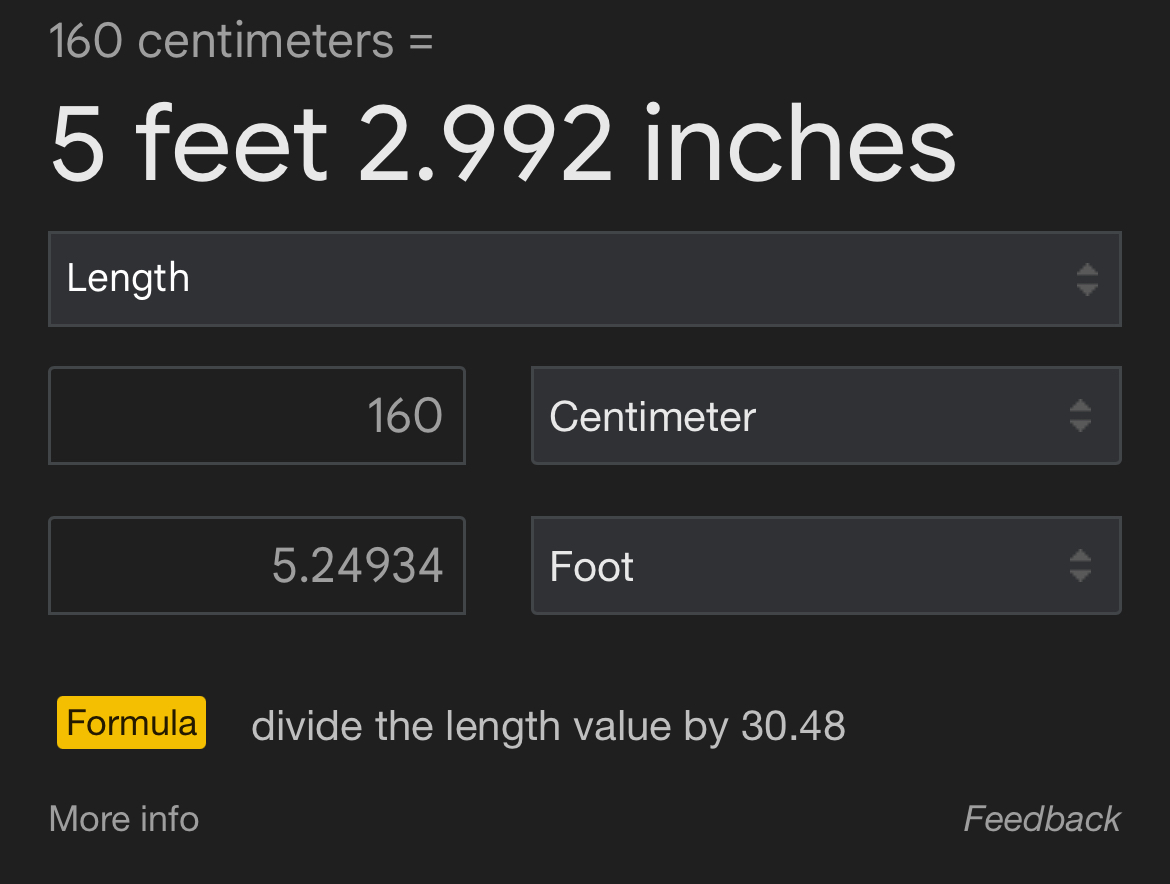1170x884 pixels.
Task: Click the Foot dropdown arrows icon
Action: pyautogui.click(x=1080, y=565)
